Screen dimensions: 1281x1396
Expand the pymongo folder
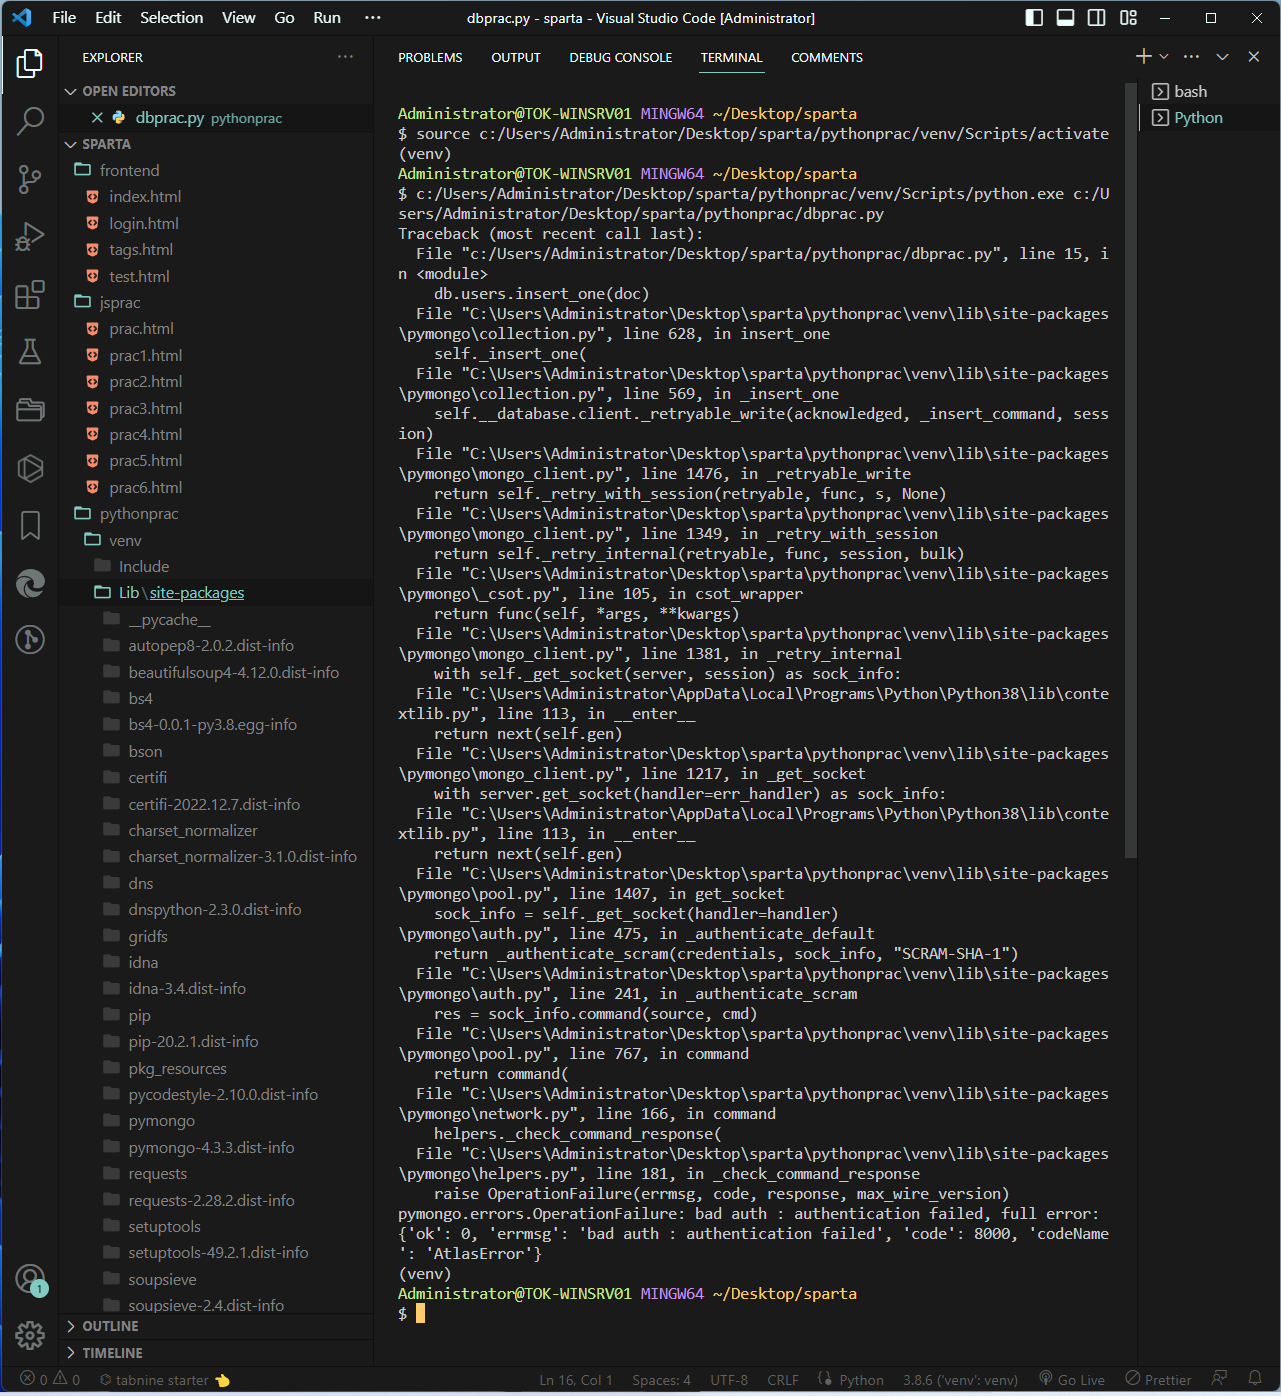tap(162, 1121)
